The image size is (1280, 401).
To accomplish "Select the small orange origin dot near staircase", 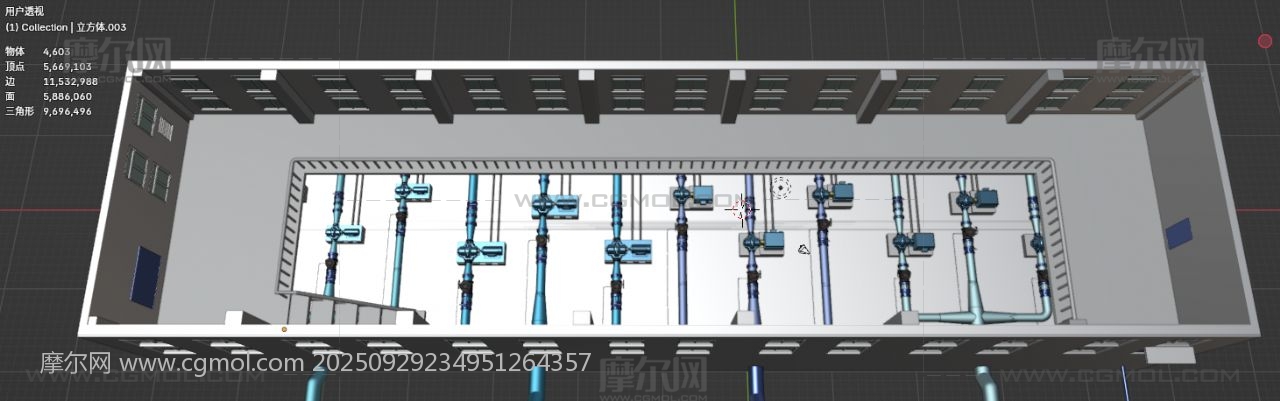I will click(x=284, y=328).
